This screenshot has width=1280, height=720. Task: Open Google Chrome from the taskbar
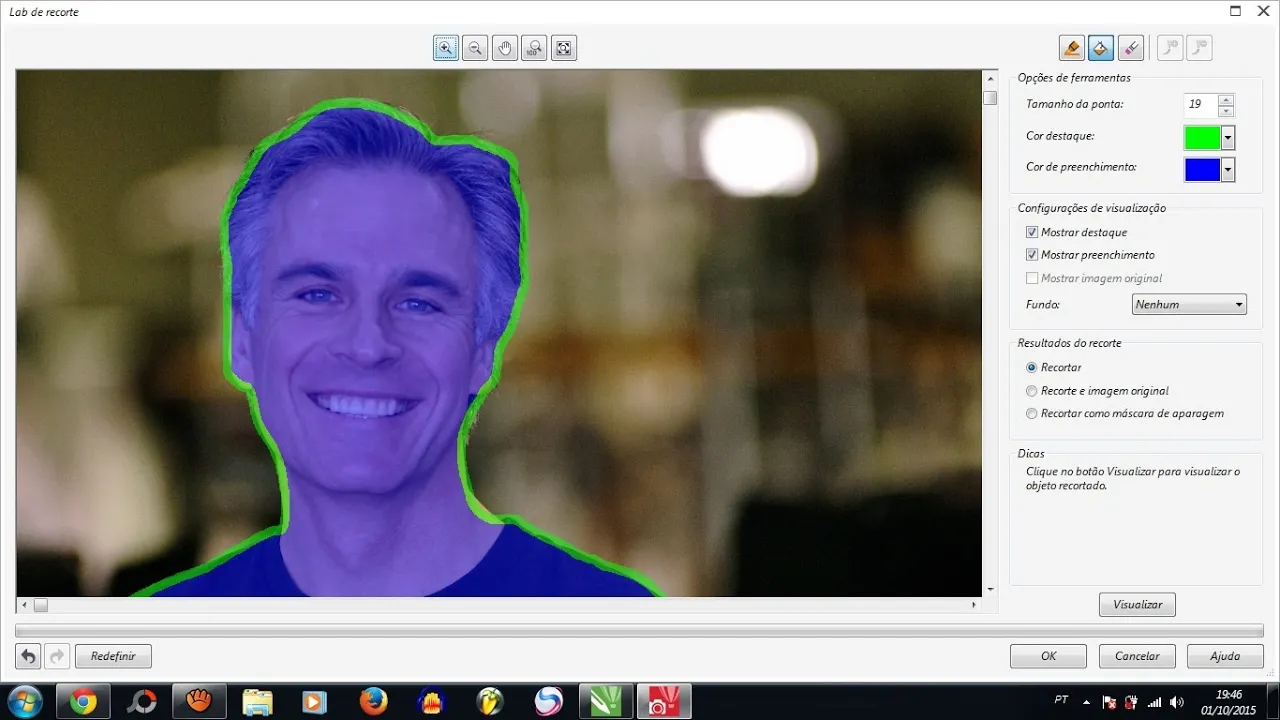tap(83, 702)
